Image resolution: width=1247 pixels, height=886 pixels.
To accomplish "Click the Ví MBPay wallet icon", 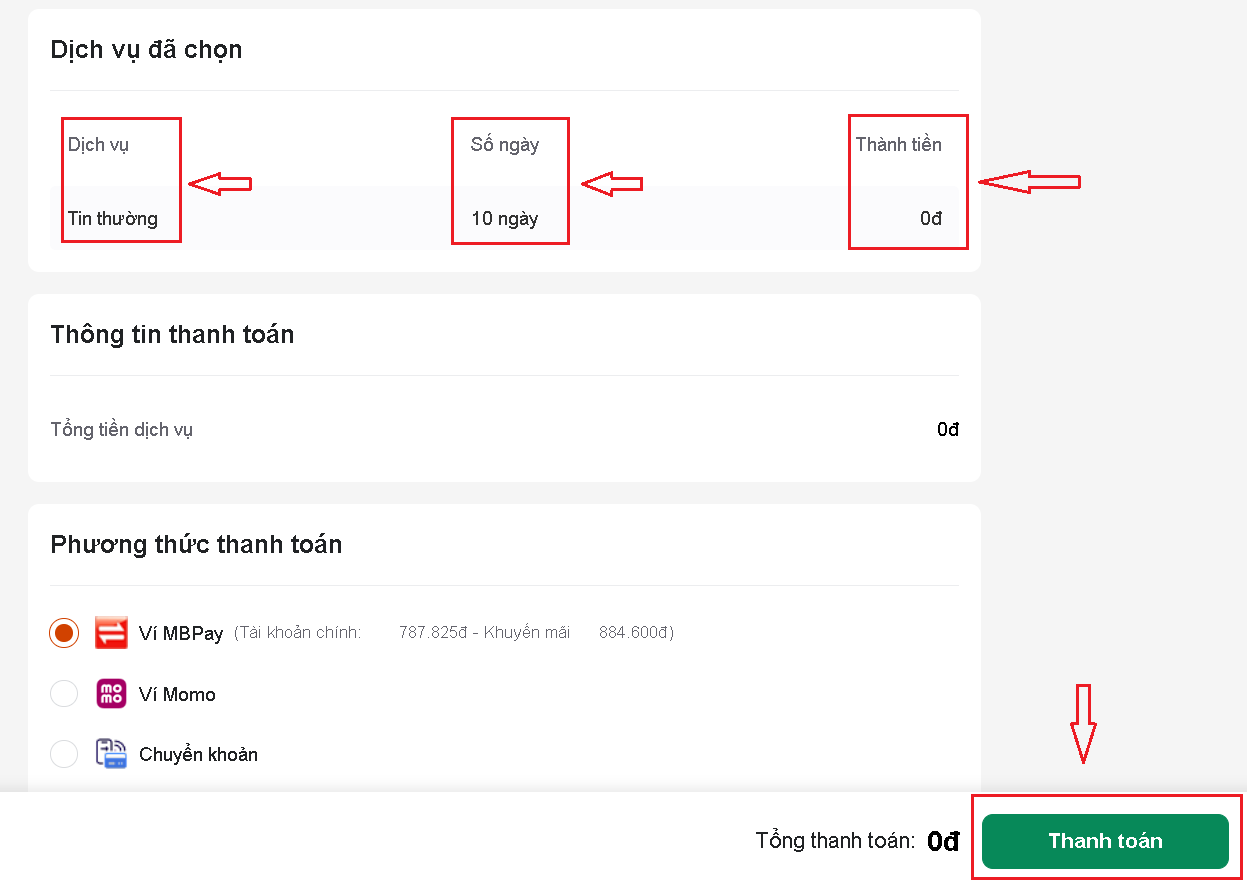I will tap(111, 633).
